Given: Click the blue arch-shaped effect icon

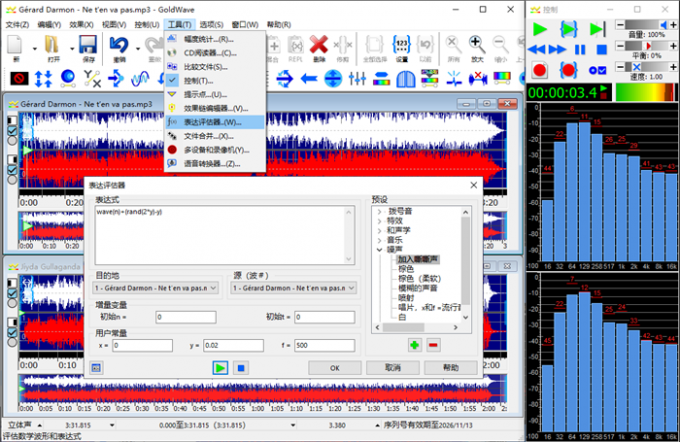Looking at the screenshot, I should pos(405,79).
